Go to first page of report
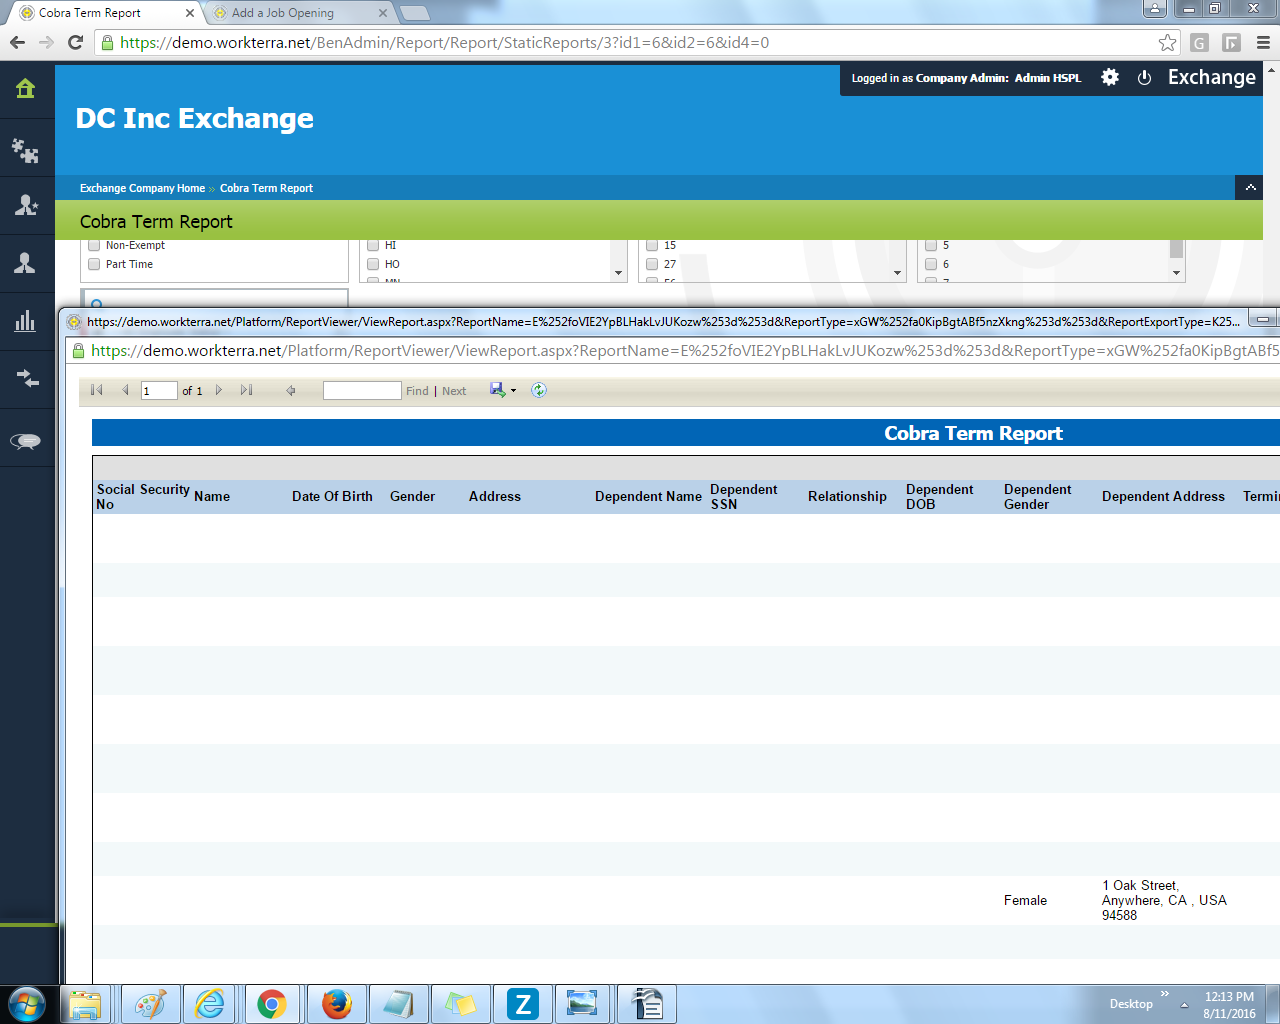1280x1024 pixels. [97, 390]
